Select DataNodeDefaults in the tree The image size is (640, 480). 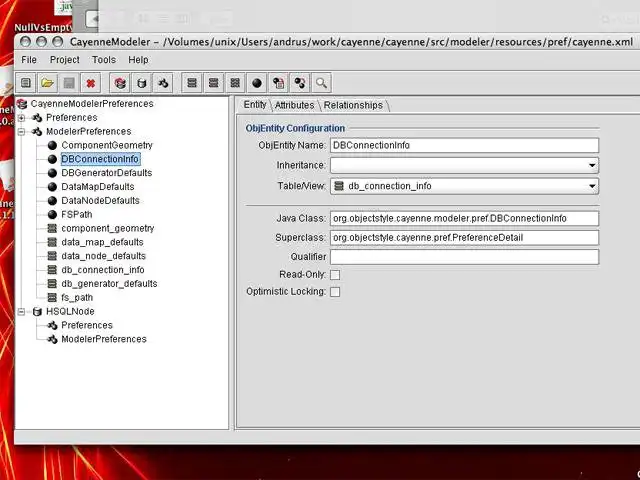100,201
